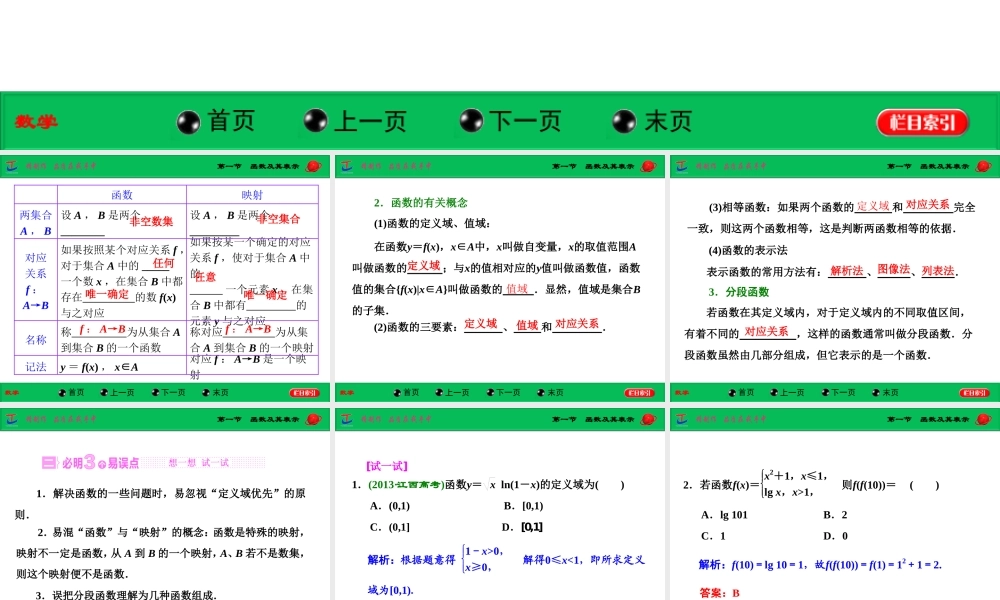Click the red 数学 logo in the main green bar
Viewport: 1000px width, 600px height.
click(x=36, y=121)
